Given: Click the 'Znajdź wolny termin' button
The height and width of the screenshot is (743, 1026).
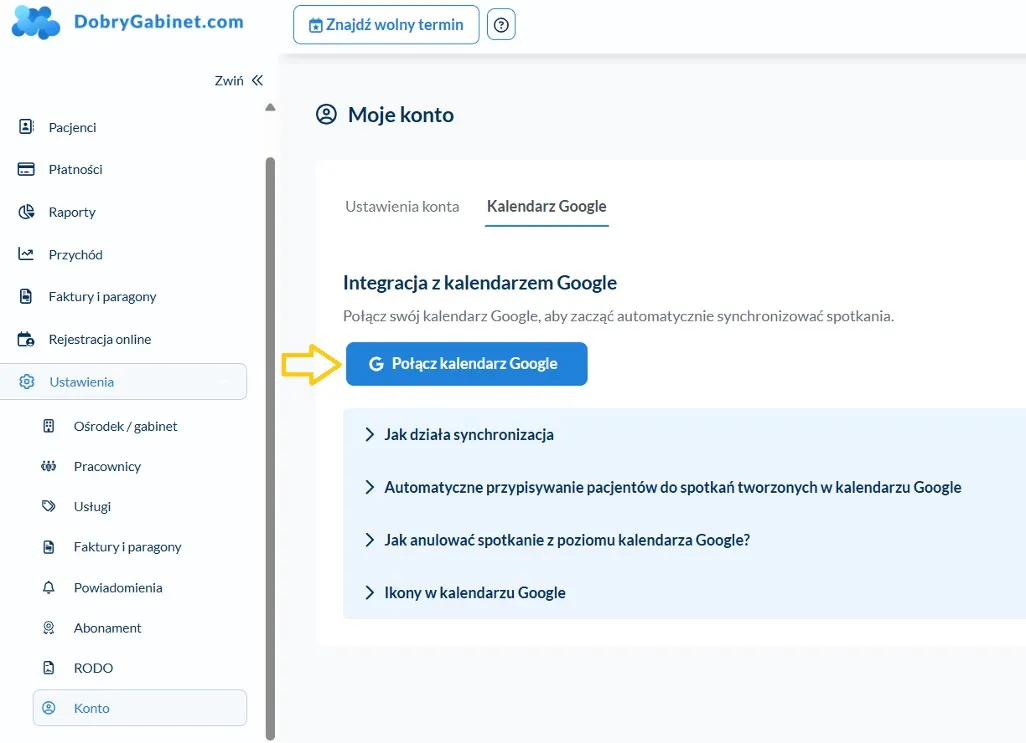Looking at the screenshot, I should coord(386,25).
